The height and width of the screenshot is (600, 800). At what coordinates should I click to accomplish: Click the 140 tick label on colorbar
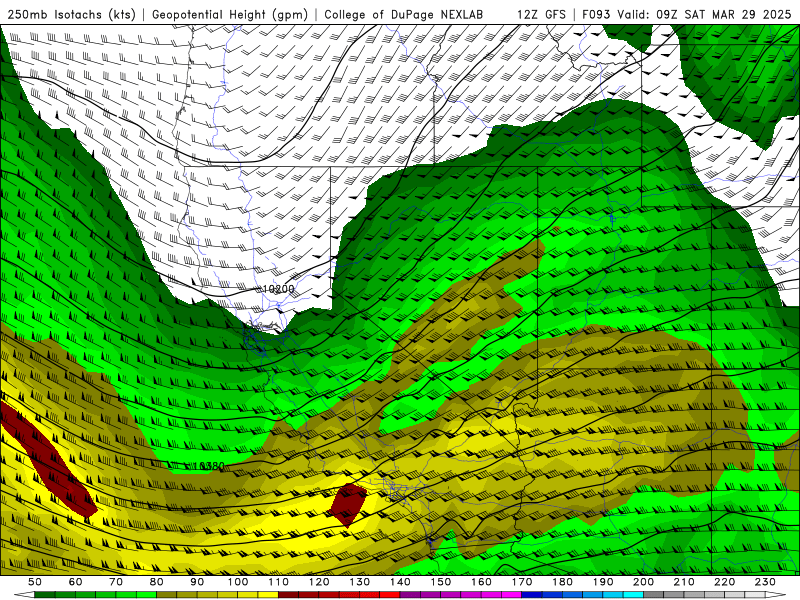400,582
